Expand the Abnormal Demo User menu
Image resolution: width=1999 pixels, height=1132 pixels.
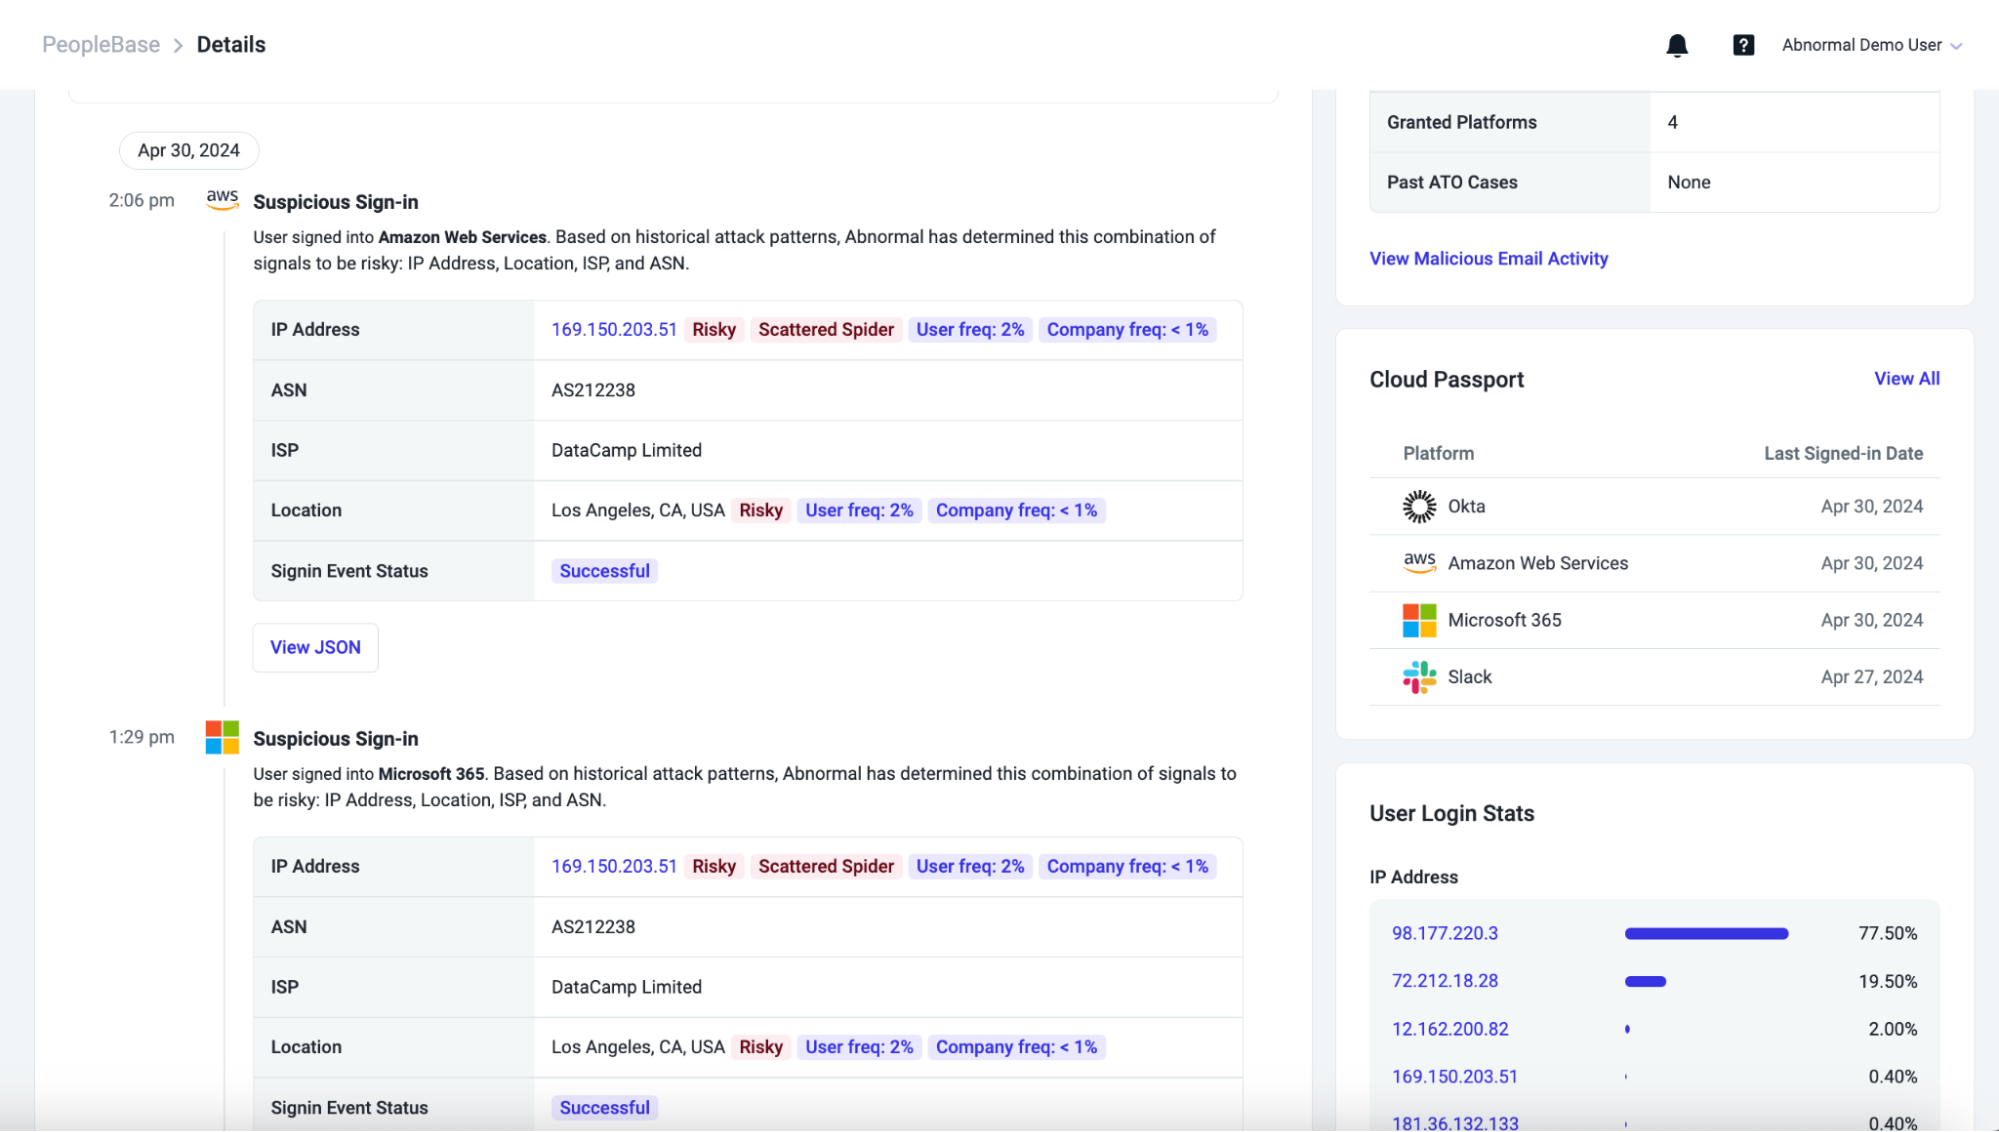point(1871,45)
